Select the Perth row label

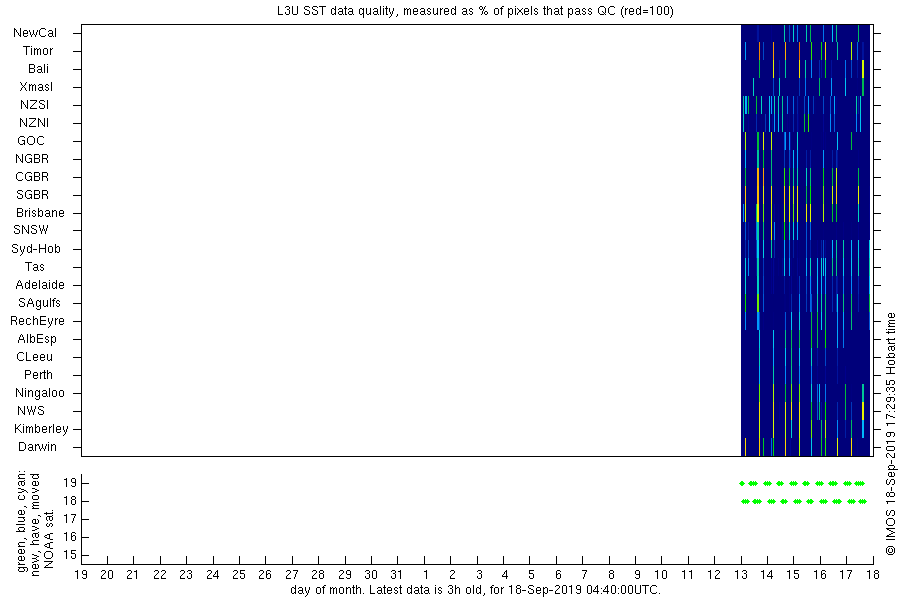[38, 374]
